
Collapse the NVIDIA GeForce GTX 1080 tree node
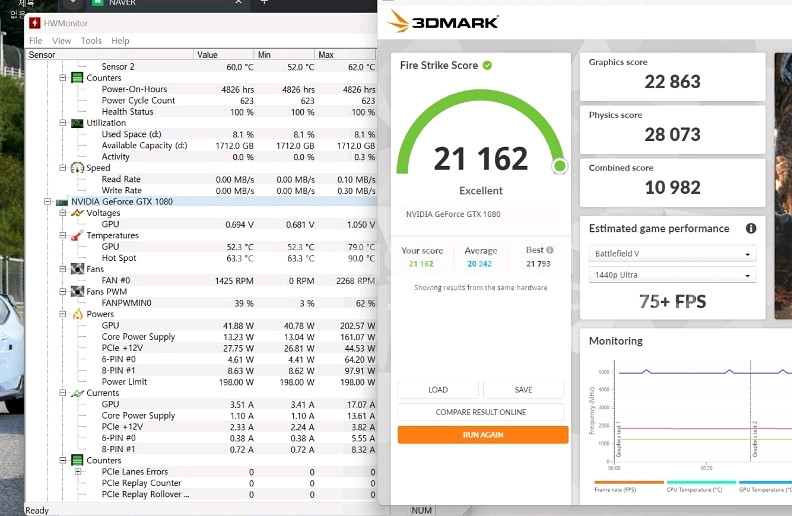click(47, 201)
